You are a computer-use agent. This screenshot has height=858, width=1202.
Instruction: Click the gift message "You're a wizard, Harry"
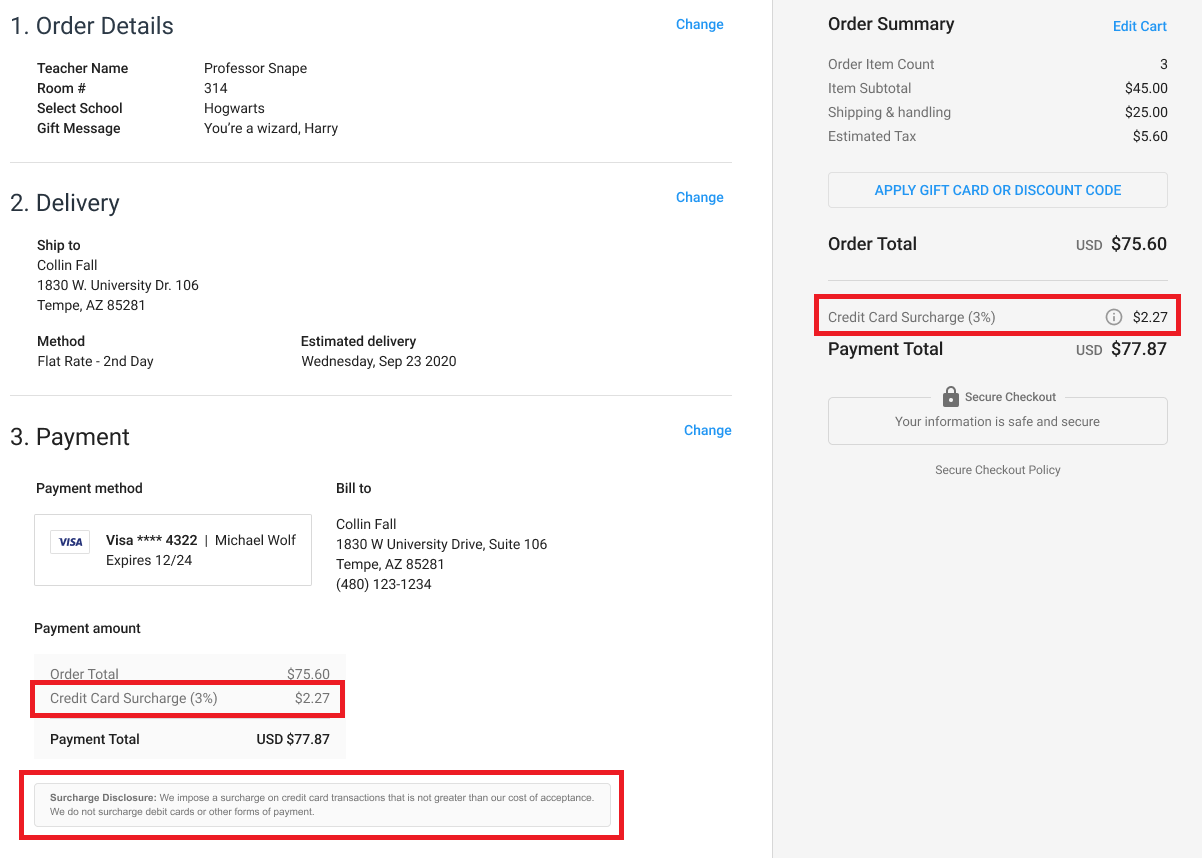[271, 128]
